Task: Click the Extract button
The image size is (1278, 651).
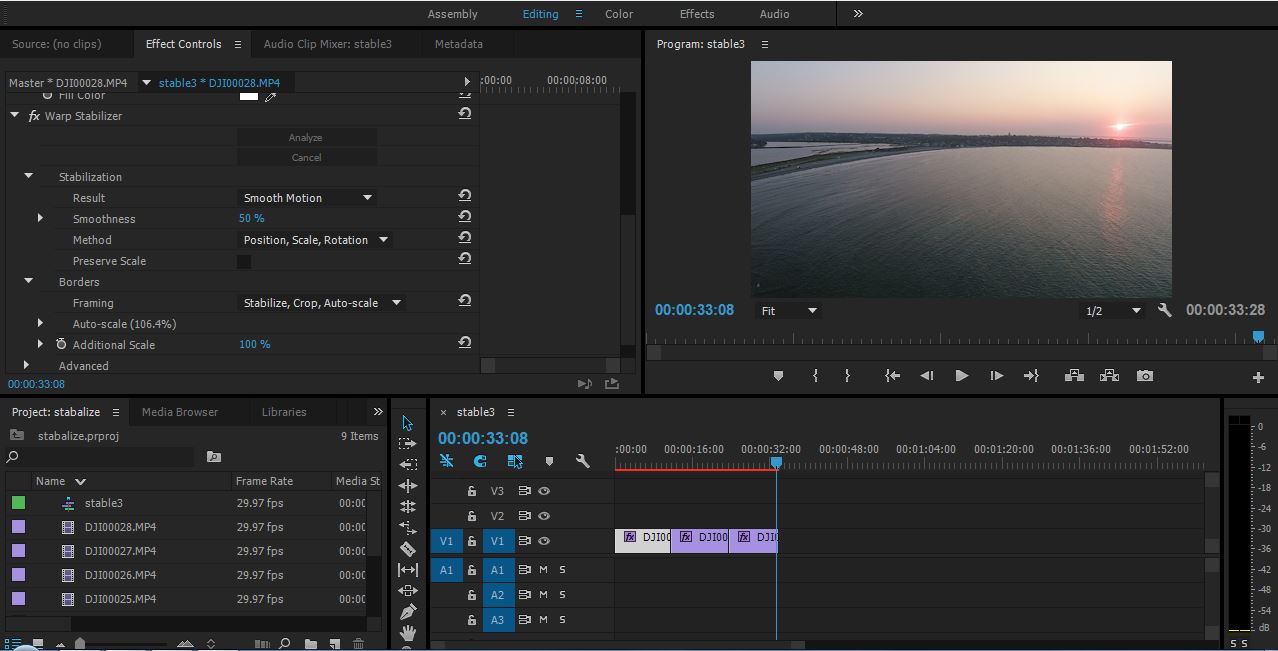Action: click(x=1109, y=376)
